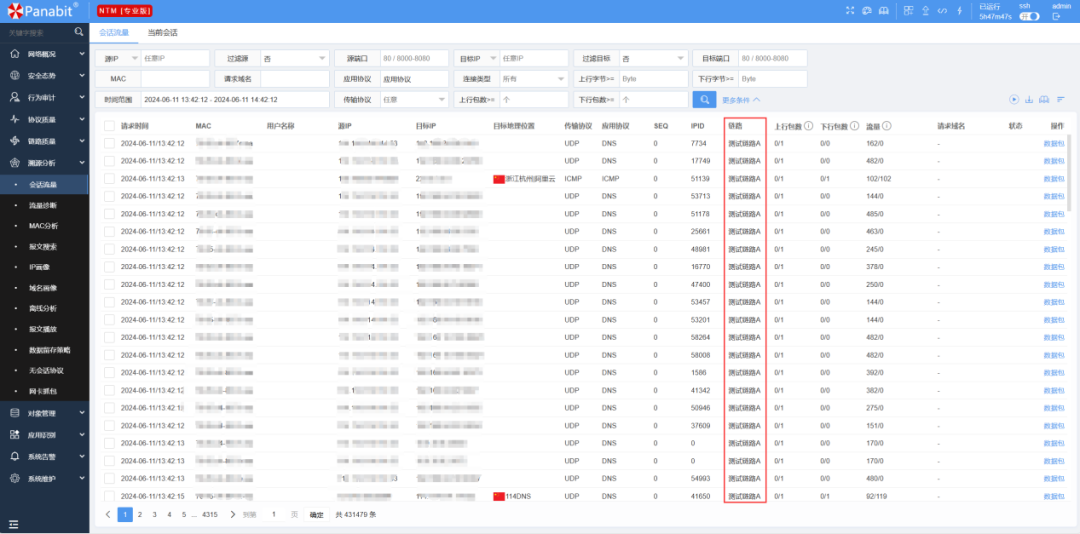Click the 系统维护 gear icon in sidebar
Screen dimensions: 1080x534
(x=14, y=478)
